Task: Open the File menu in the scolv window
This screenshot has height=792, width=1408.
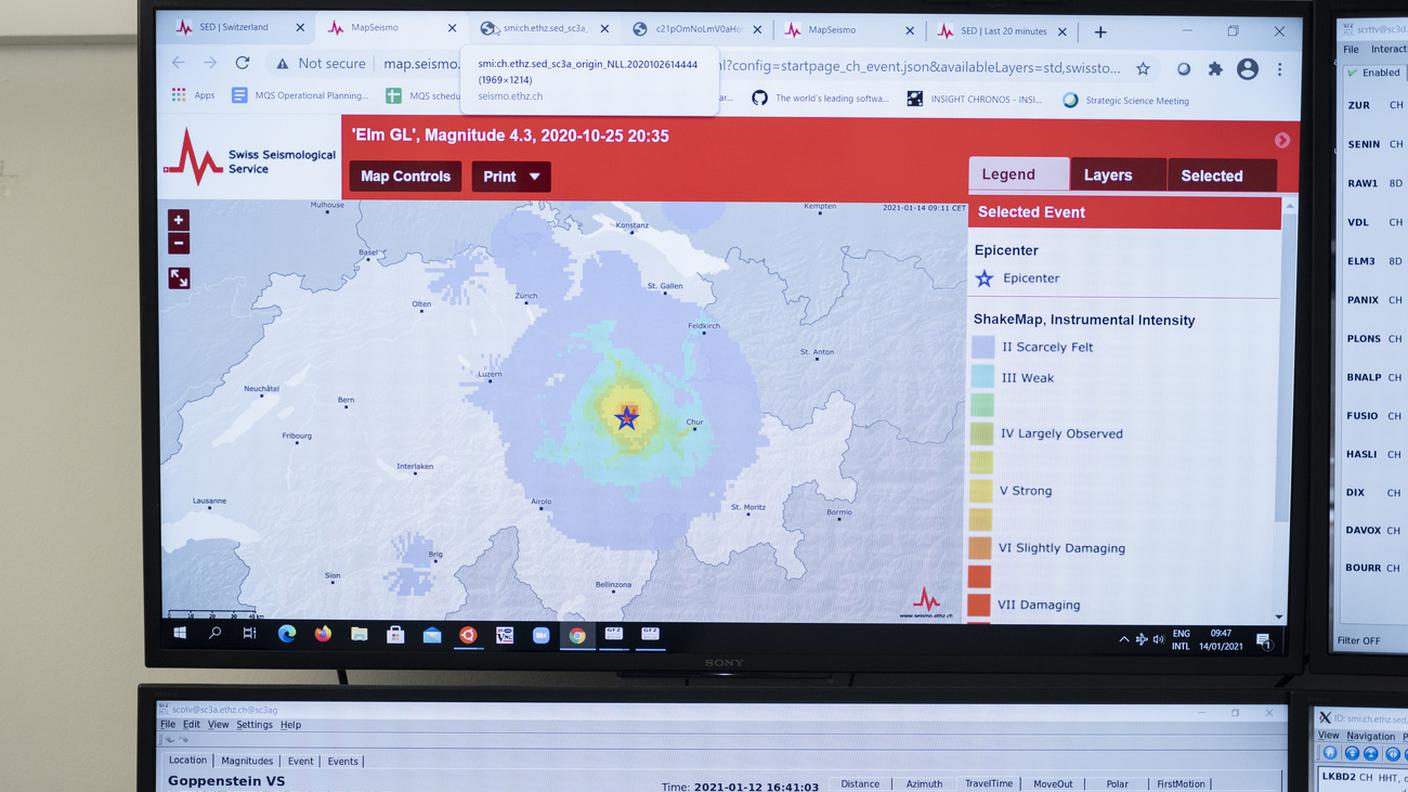Action: tap(168, 724)
